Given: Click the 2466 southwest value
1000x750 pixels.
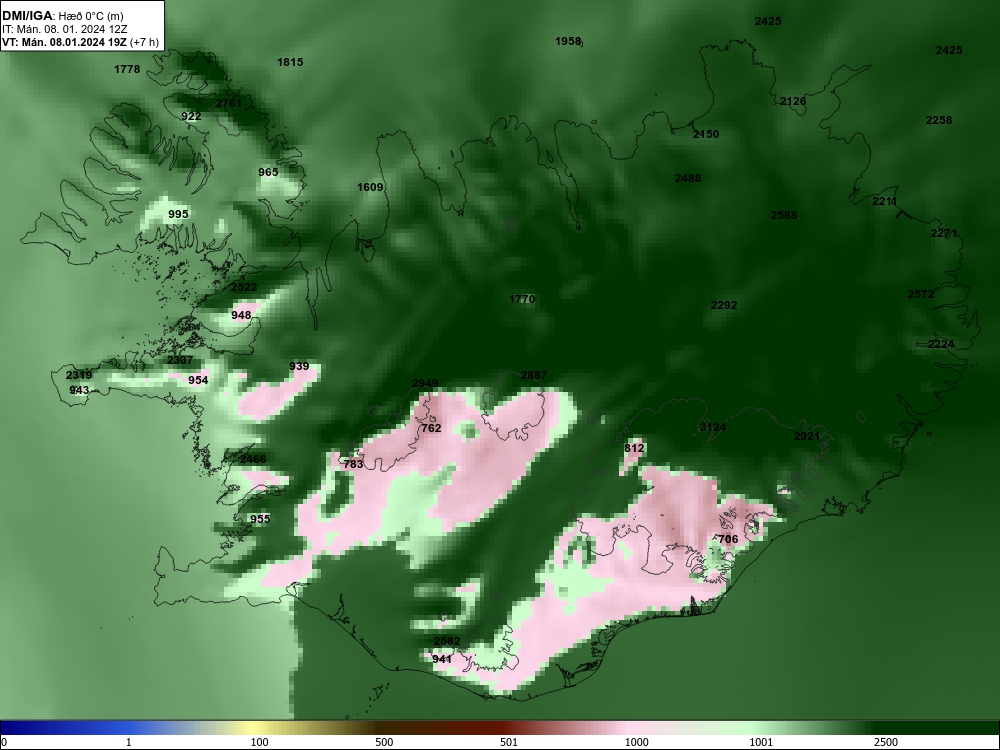Looking at the screenshot, I should pyautogui.click(x=253, y=459).
